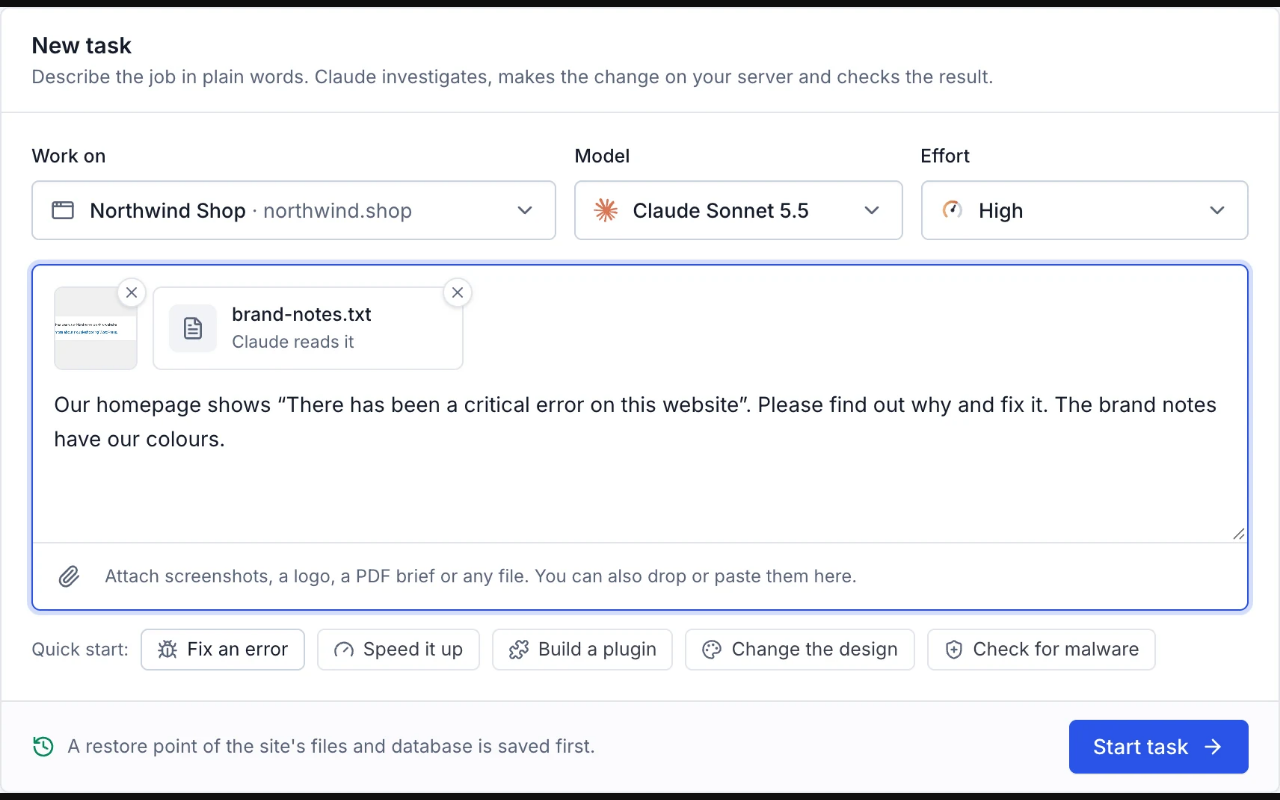Click the puzzle icon on Build a plugin
Screen dimensions: 1280x800
tap(519, 649)
